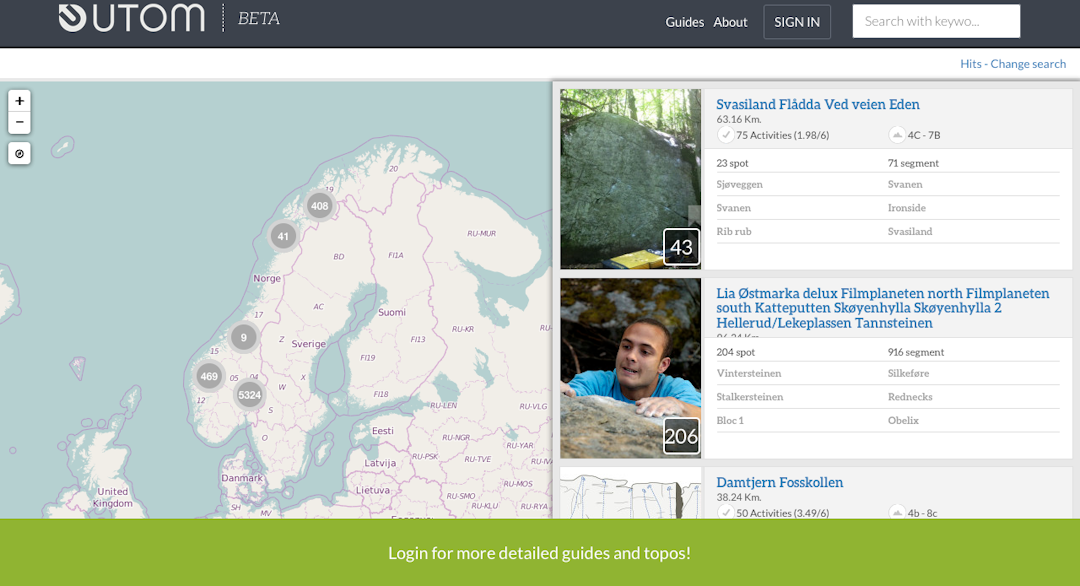Viewport: 1080px width, 586px height.
Task: Zoom out on the map
Action: click(x=19, y=123)
